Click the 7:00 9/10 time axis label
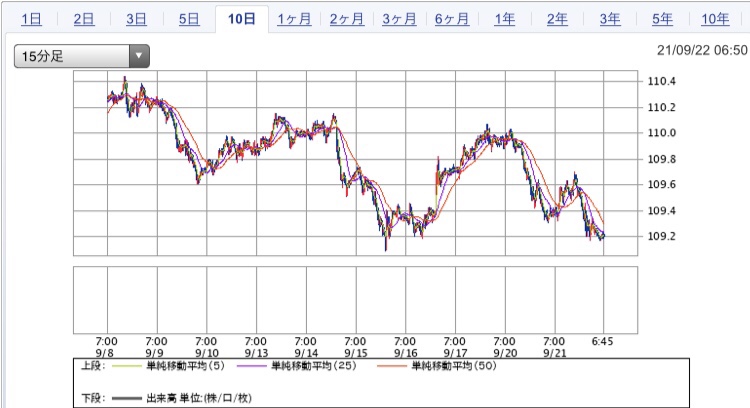Viewport: 750px width, 408px height. point(206,347)
